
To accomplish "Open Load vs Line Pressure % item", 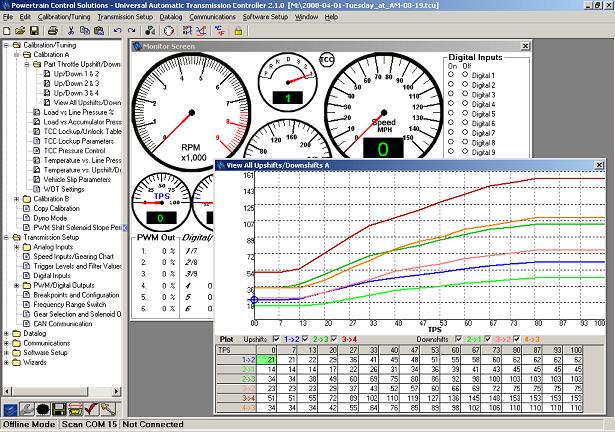I will [78, 112].
